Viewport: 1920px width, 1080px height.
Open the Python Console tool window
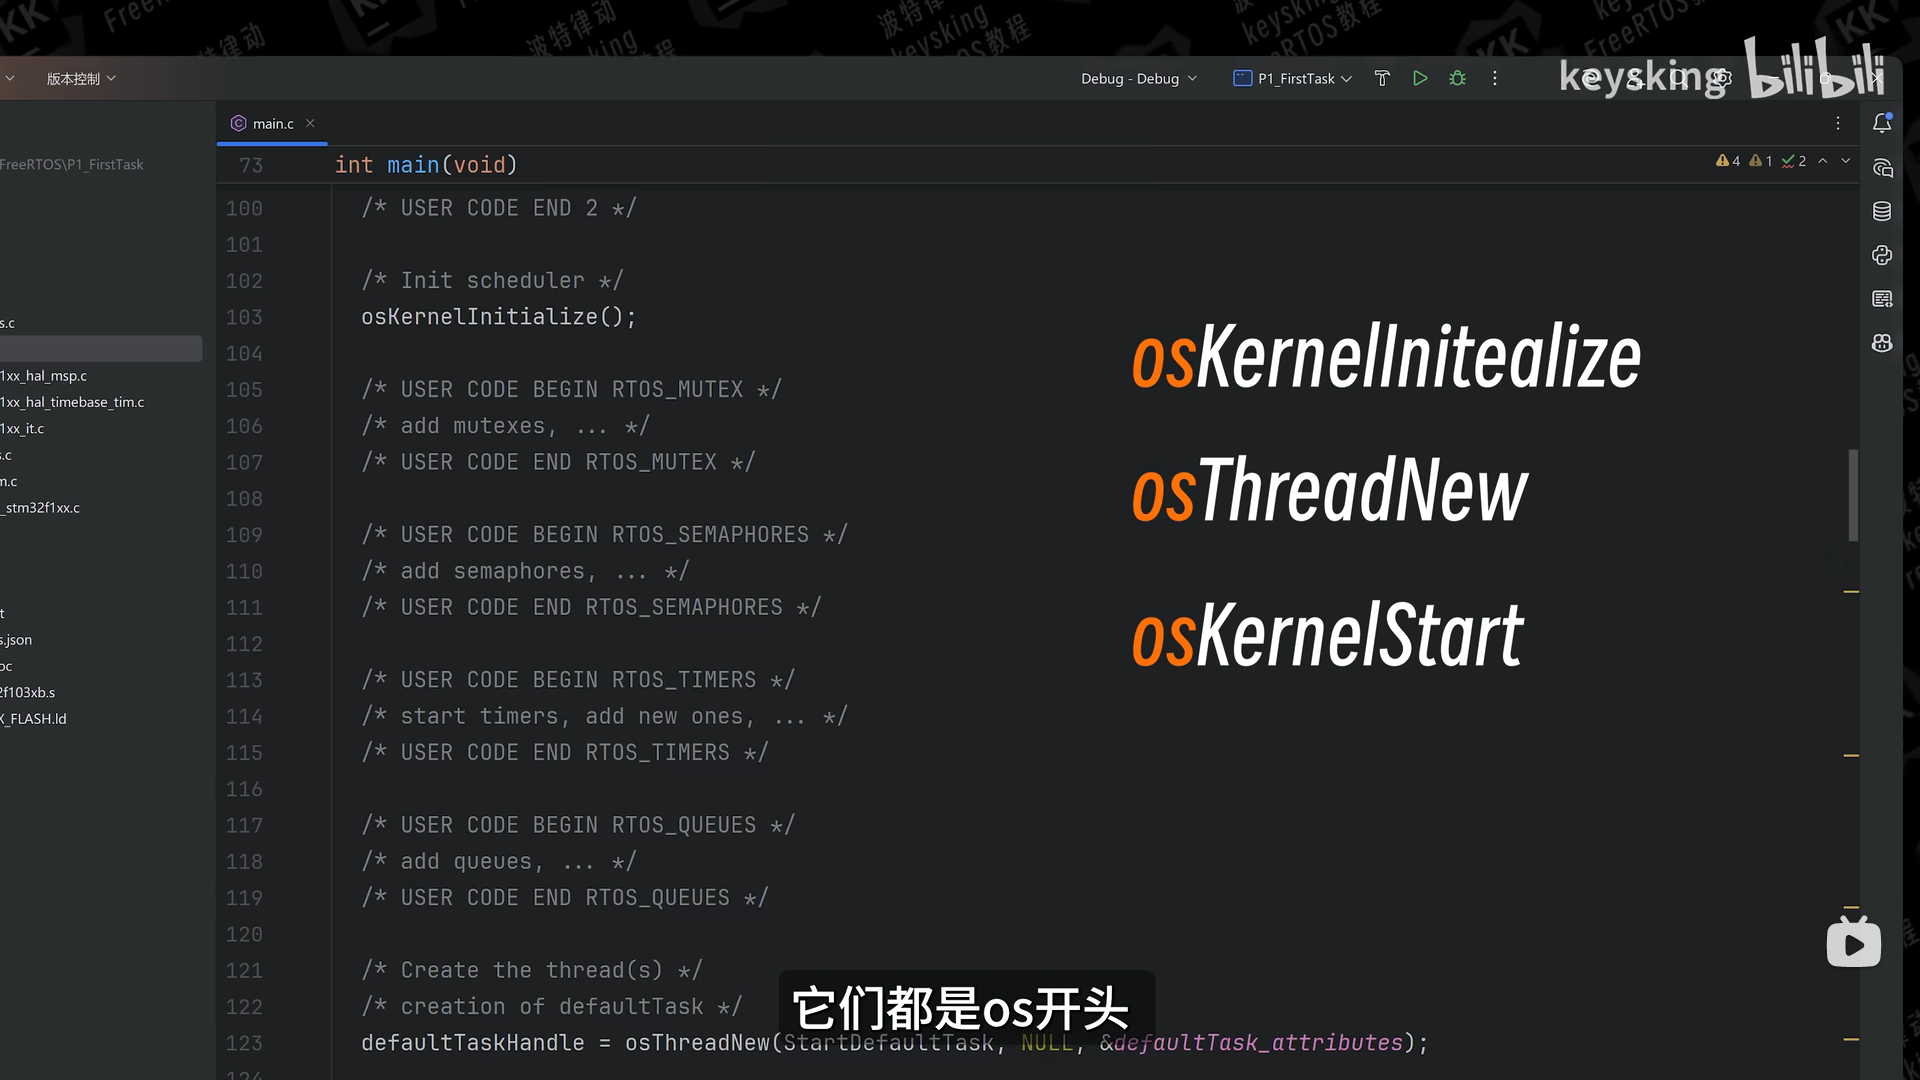coord(1882,255)
